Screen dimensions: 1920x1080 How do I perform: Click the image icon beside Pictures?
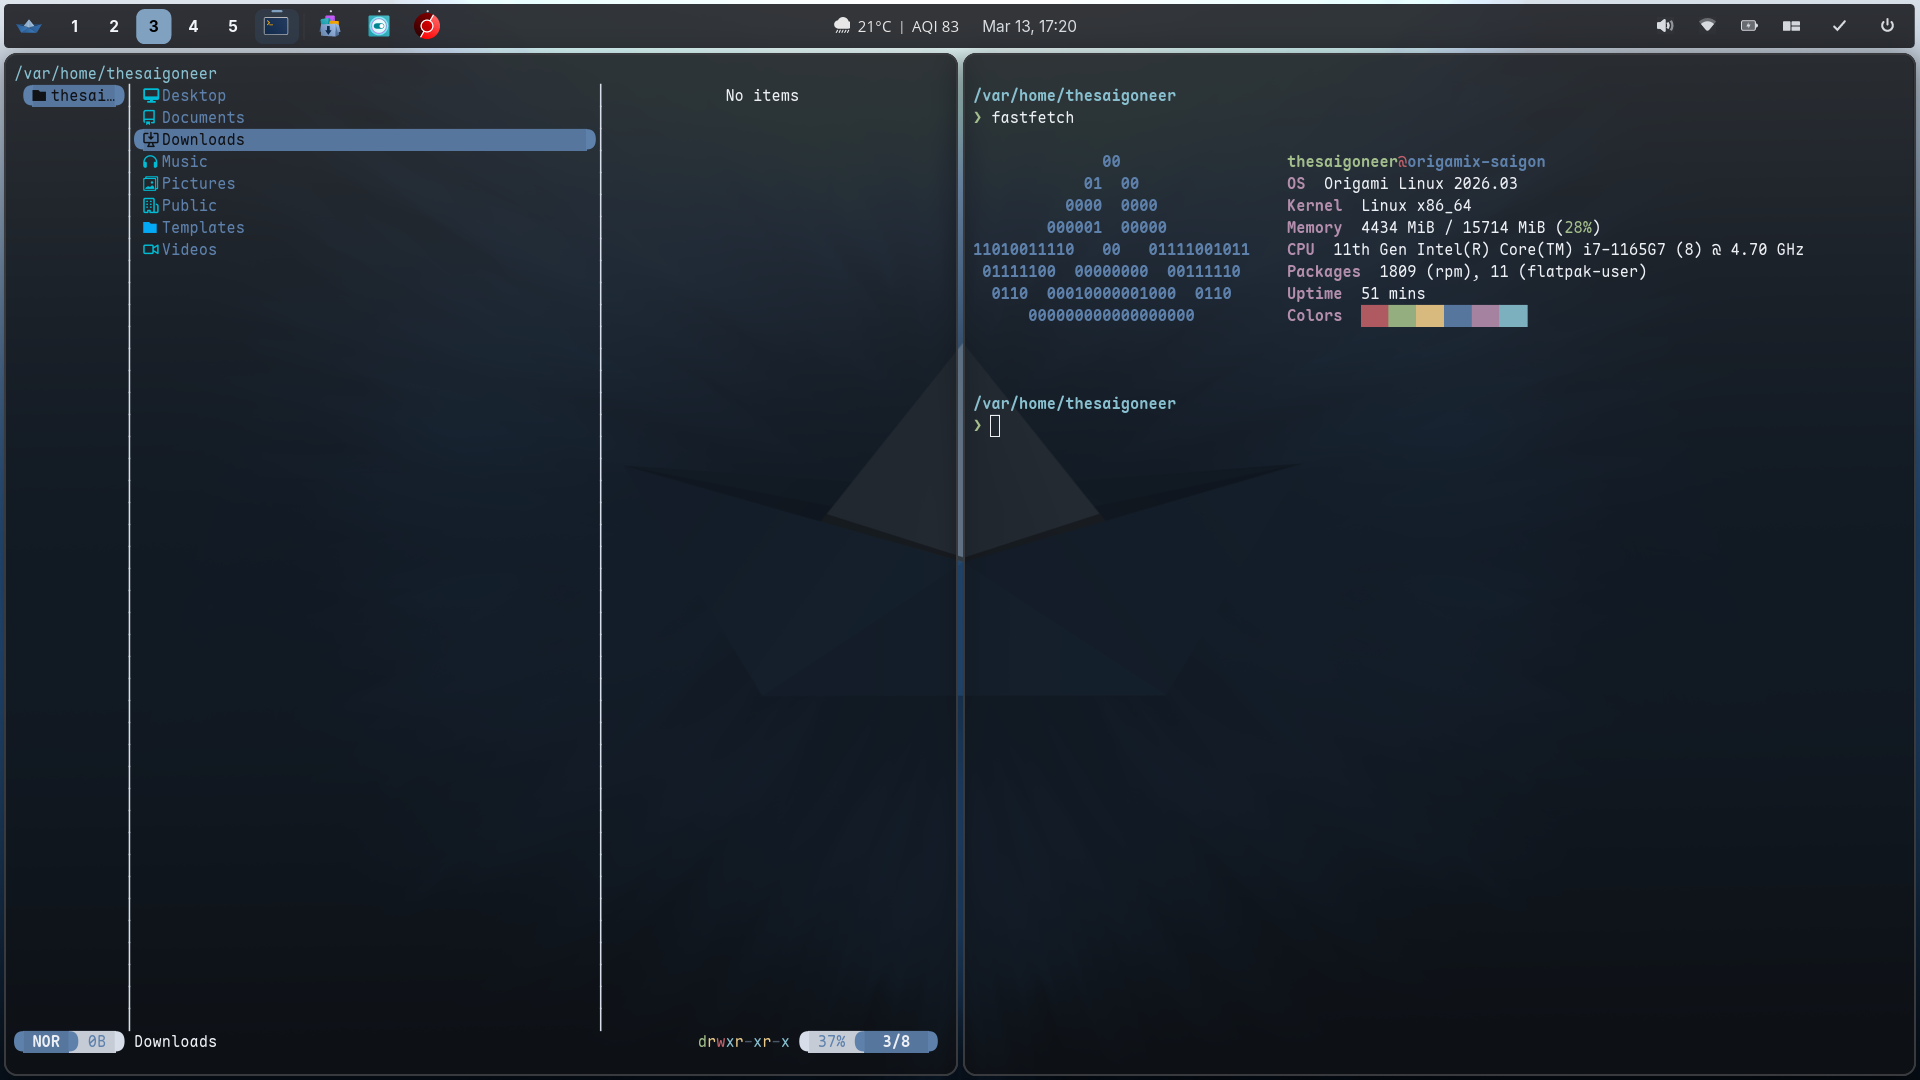point(150,183)
